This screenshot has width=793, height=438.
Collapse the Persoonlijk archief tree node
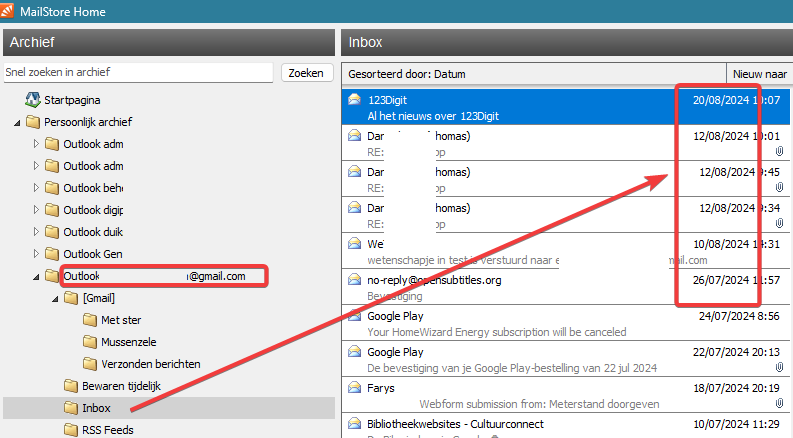[17, 122]
